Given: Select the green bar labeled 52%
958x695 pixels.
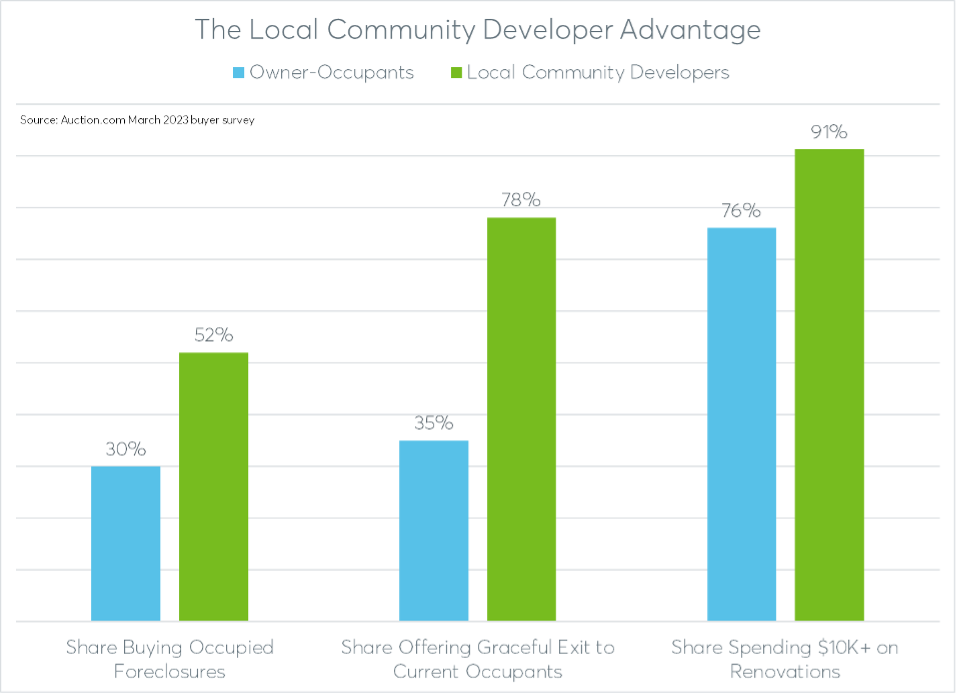Looking at the screenshot, I should (213, 486).
